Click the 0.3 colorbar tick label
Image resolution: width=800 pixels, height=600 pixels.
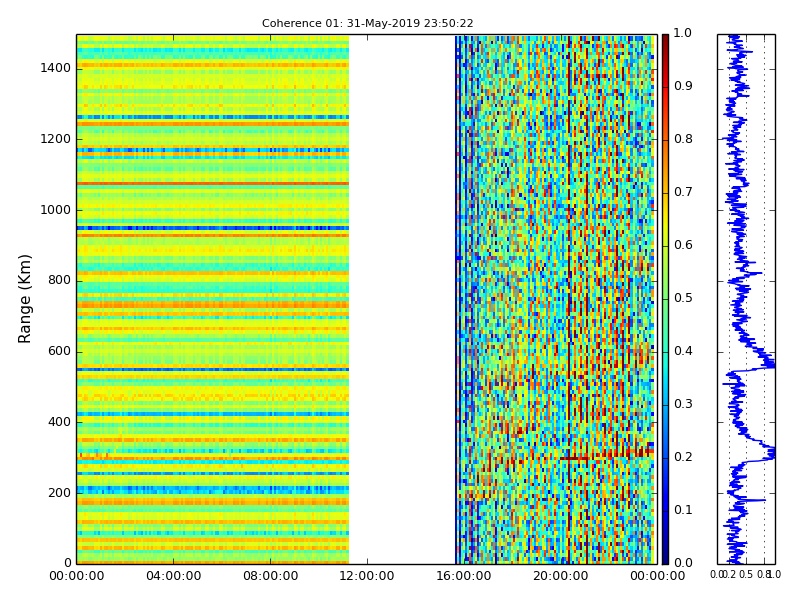(x=683, y=404)
